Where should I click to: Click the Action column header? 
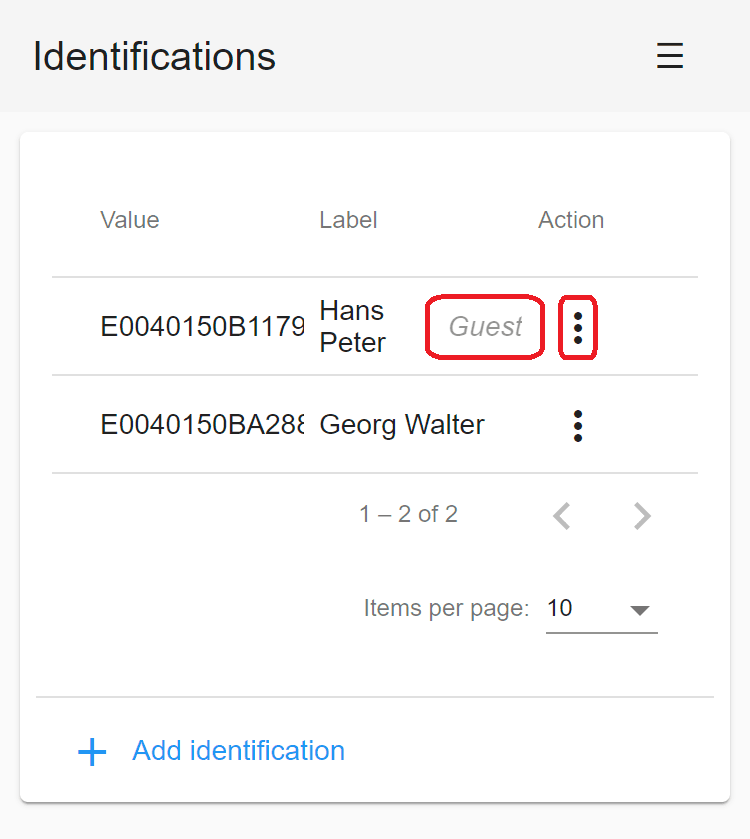(x=571, y=220)
